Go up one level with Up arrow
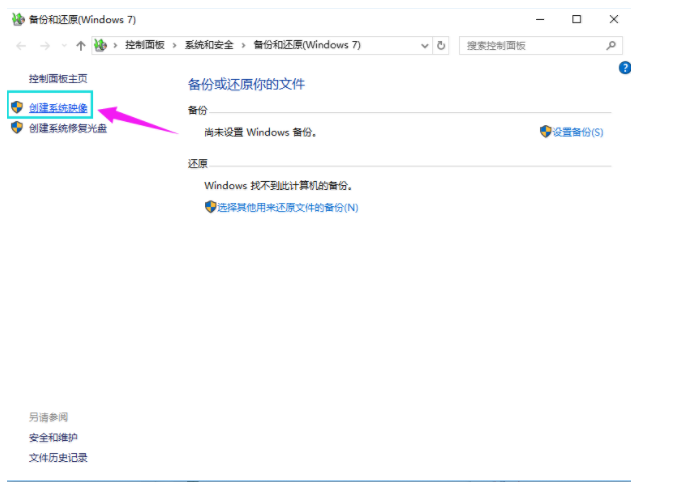This screenshot has height=490, width=675. point(81,46)
